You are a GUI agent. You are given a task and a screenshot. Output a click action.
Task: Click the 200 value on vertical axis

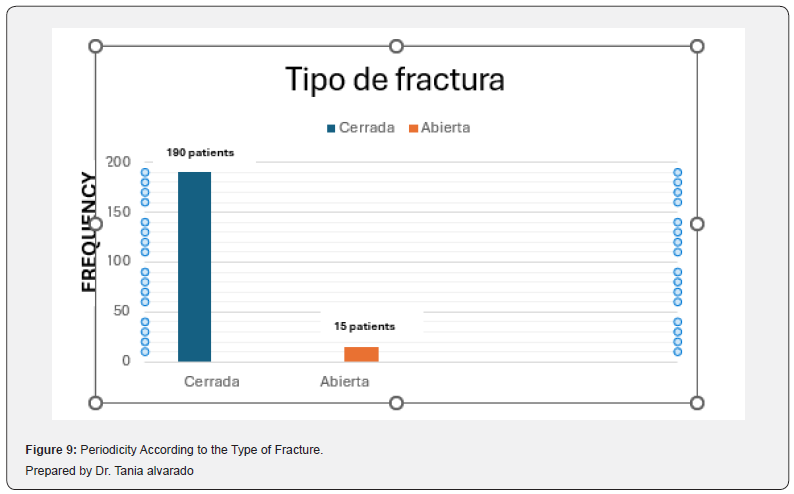coord(118,162)
